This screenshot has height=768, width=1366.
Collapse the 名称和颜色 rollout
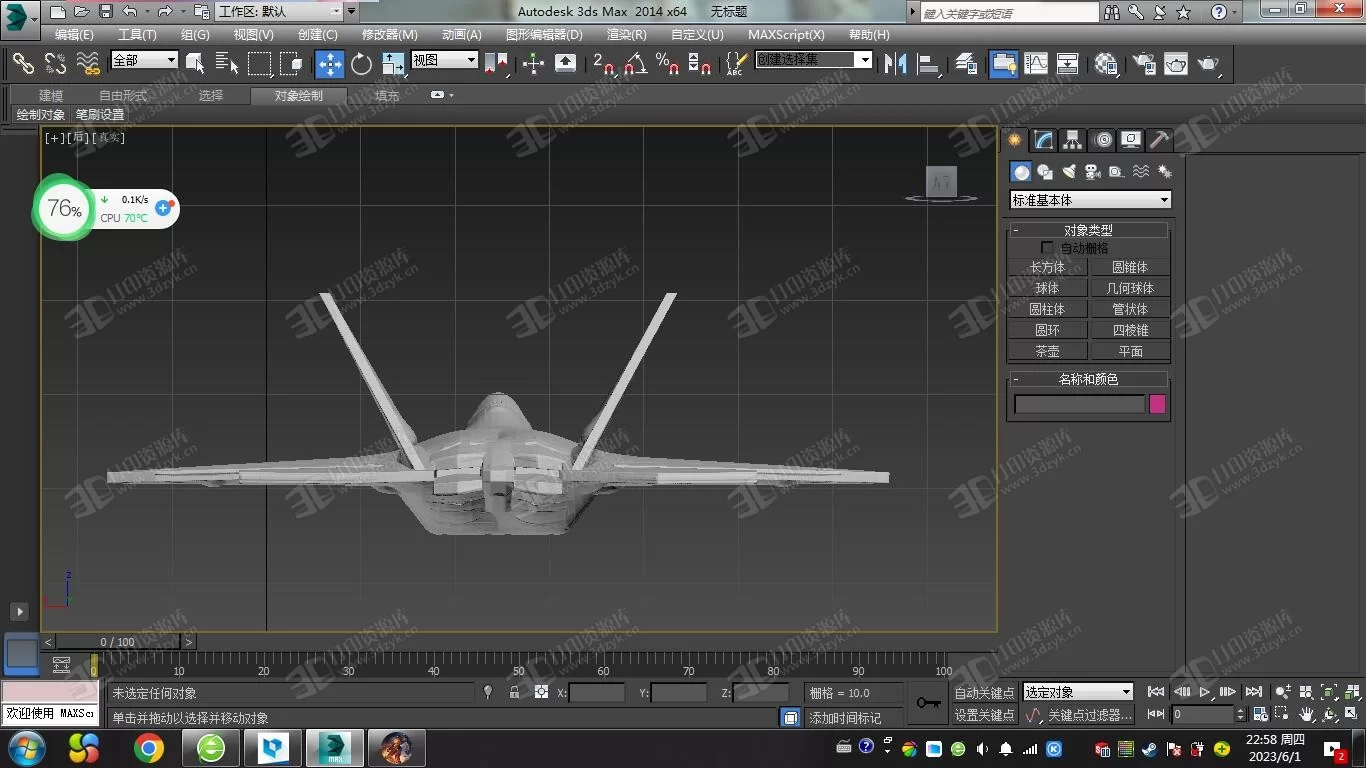point(1088,379)
